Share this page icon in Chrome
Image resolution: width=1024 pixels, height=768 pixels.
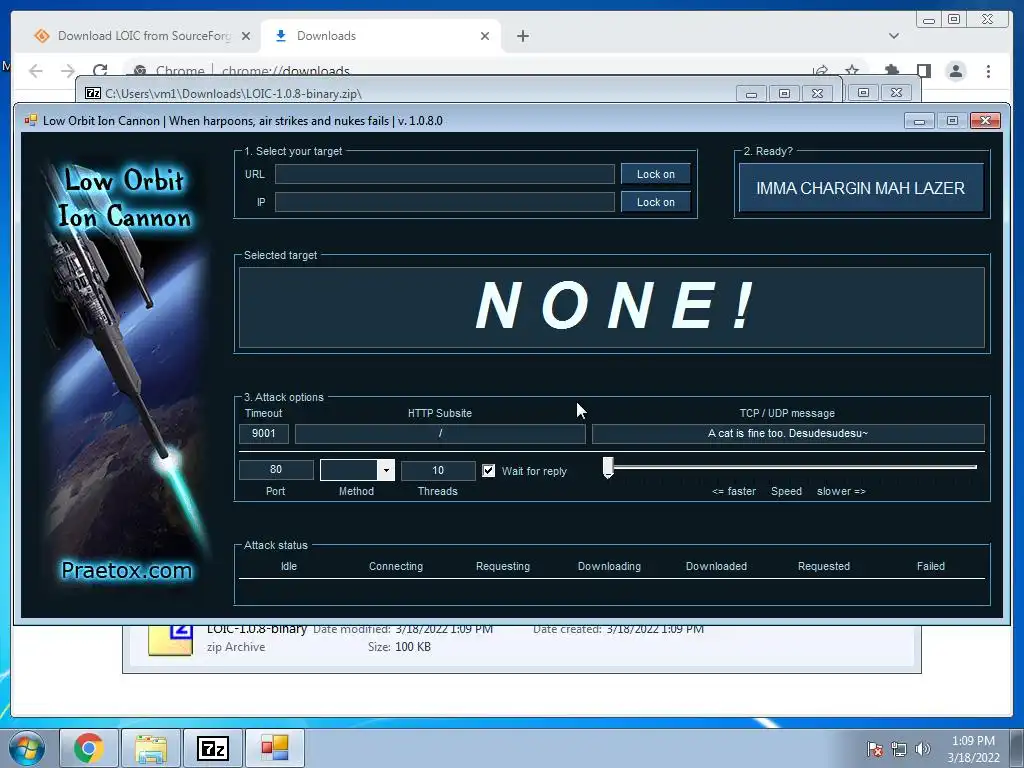[820, 71]
